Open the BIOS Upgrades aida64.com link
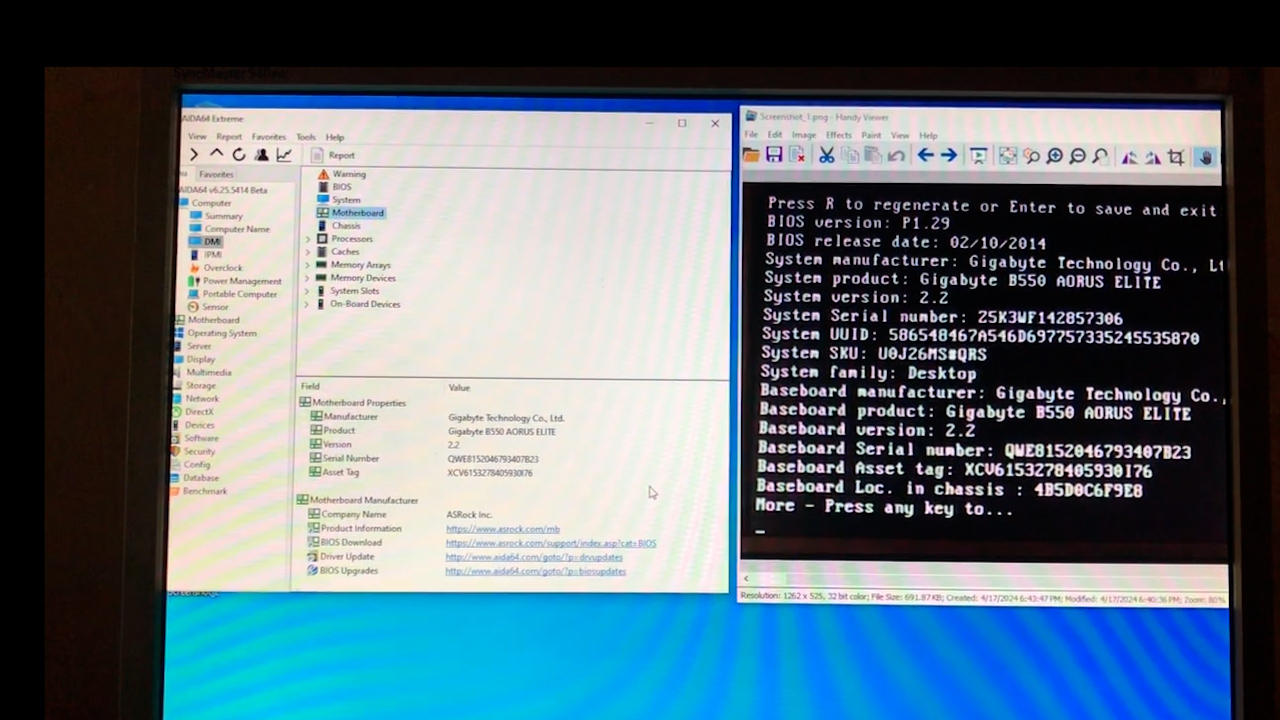This screenshot has width=1280, height=720. pyautogui.click(x=535, y=571)
